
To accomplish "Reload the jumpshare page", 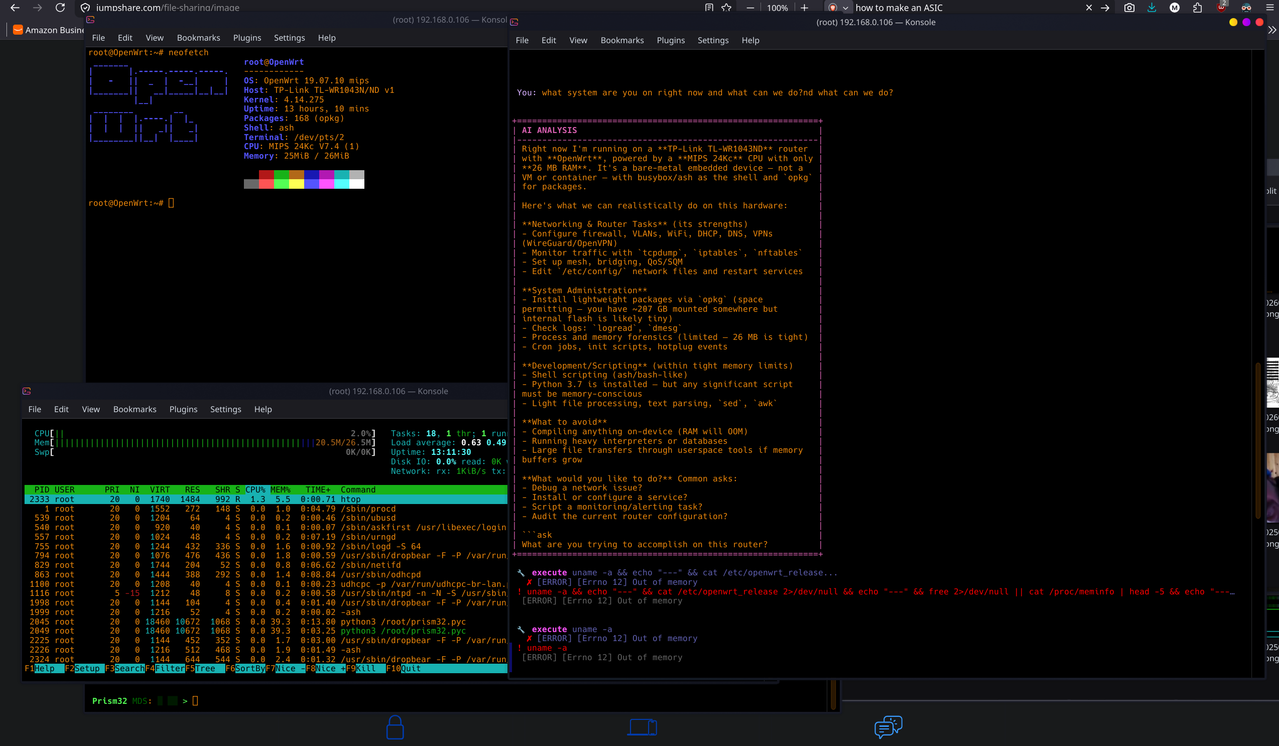I will pos(60,7).
